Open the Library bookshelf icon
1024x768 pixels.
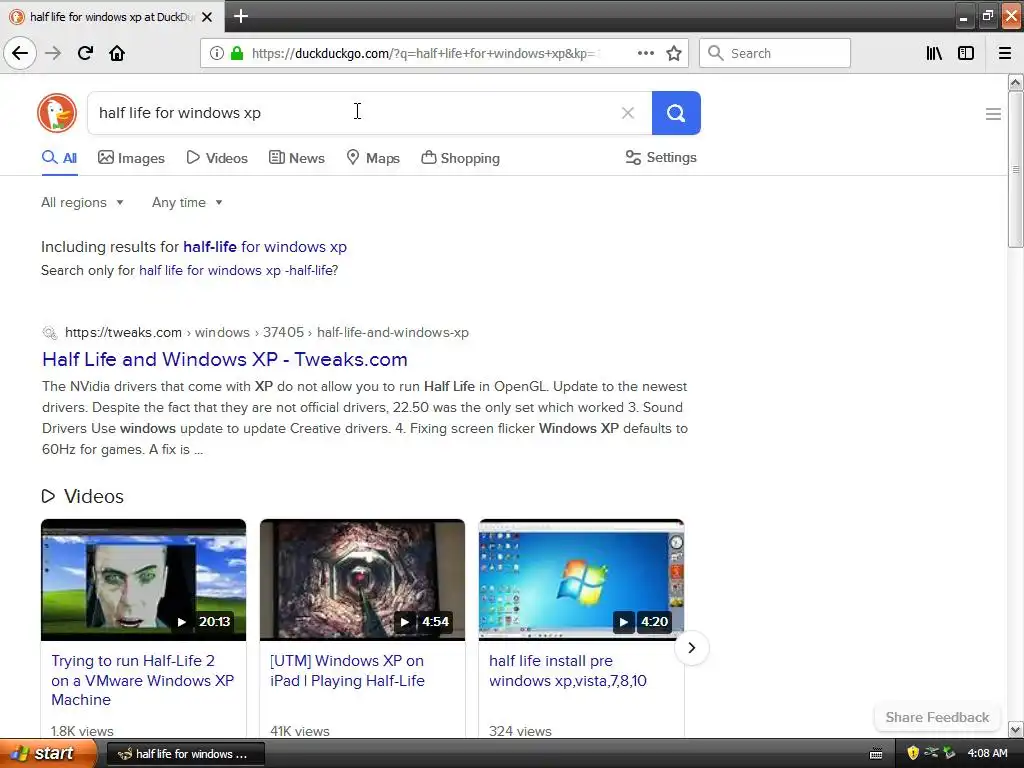(x=934, y=53)
